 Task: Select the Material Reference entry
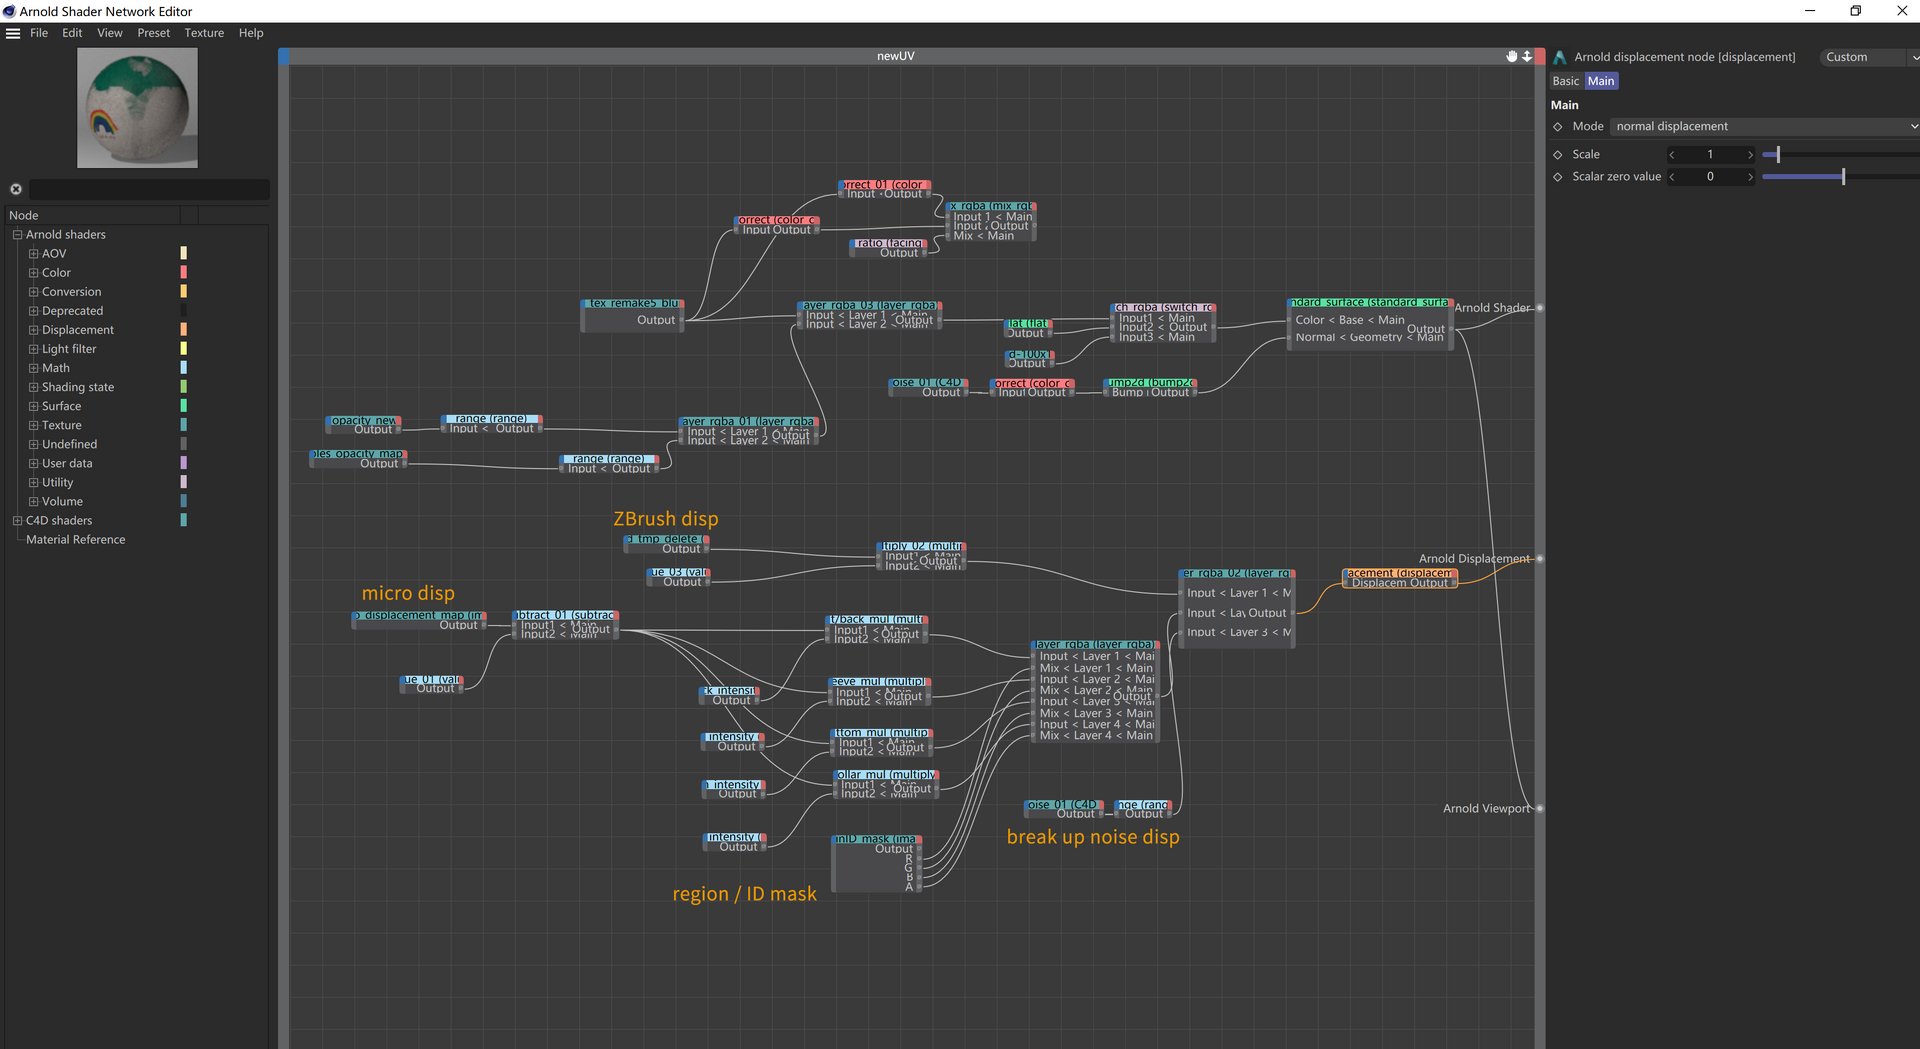75,539
